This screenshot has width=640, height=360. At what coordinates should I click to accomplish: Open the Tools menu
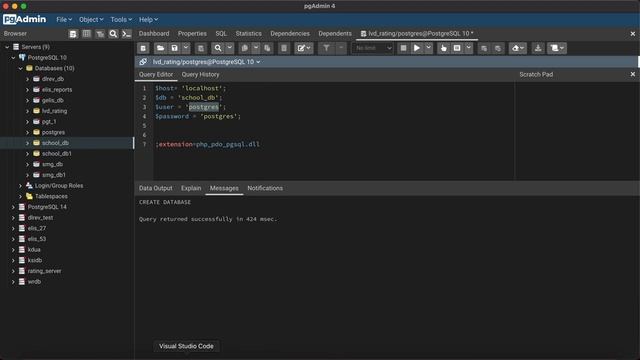coord(121,20)
